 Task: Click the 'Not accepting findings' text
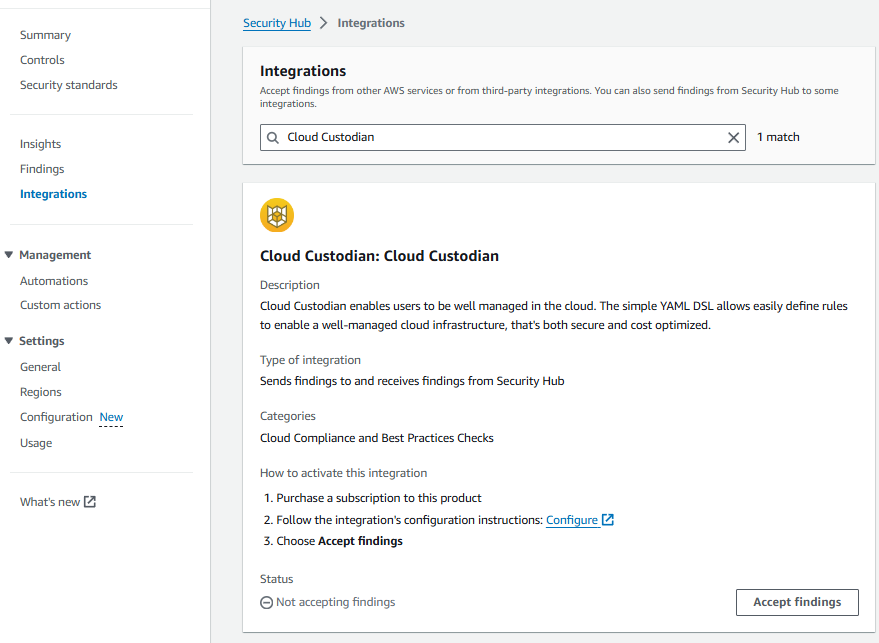tap(336, 602)
